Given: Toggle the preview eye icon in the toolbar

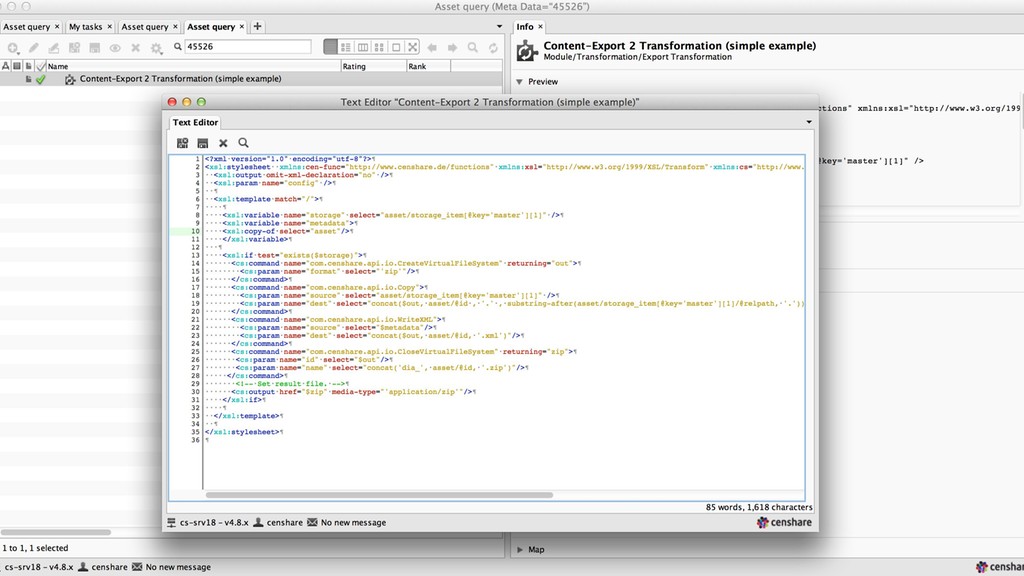Looking at the screenshot, I should pos(116,47).
